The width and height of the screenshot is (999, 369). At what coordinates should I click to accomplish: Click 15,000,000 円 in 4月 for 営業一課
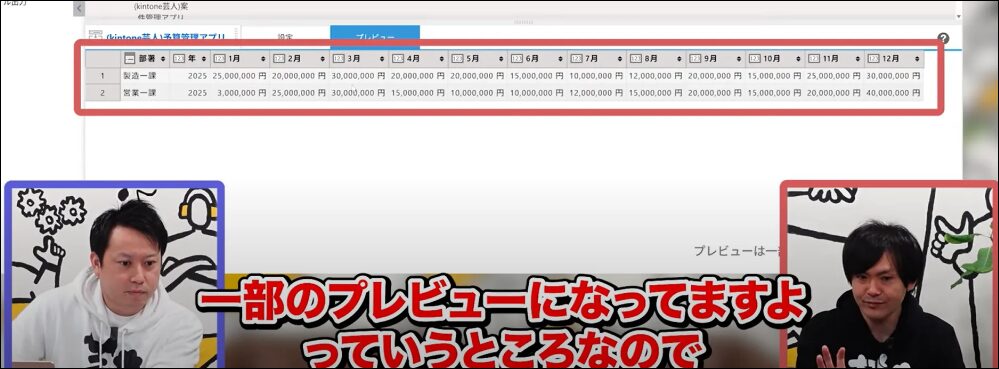[418, 92]
